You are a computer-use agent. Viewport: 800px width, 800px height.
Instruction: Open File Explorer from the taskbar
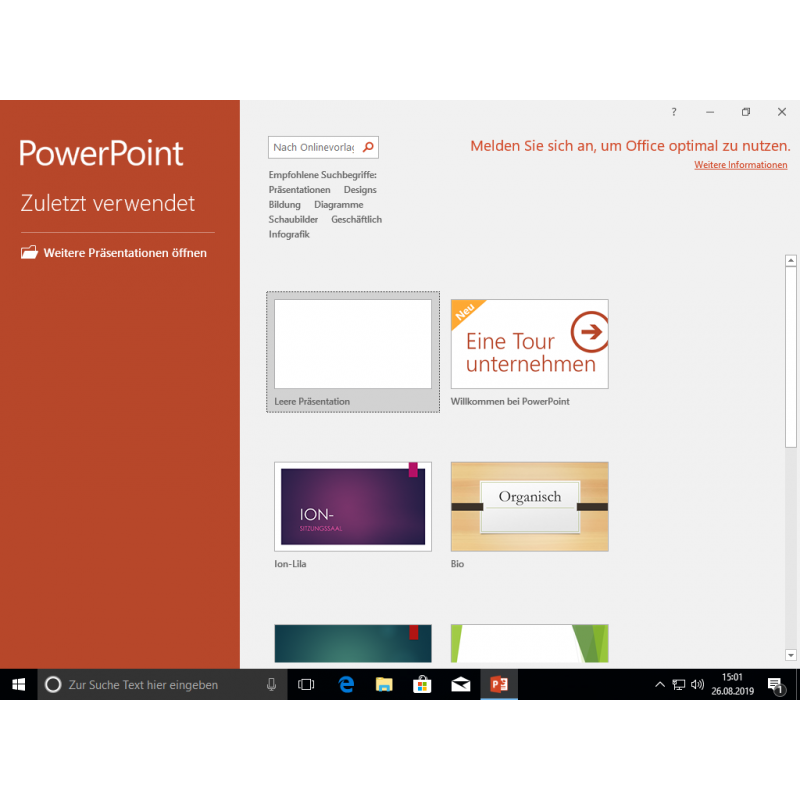point(384,684)
